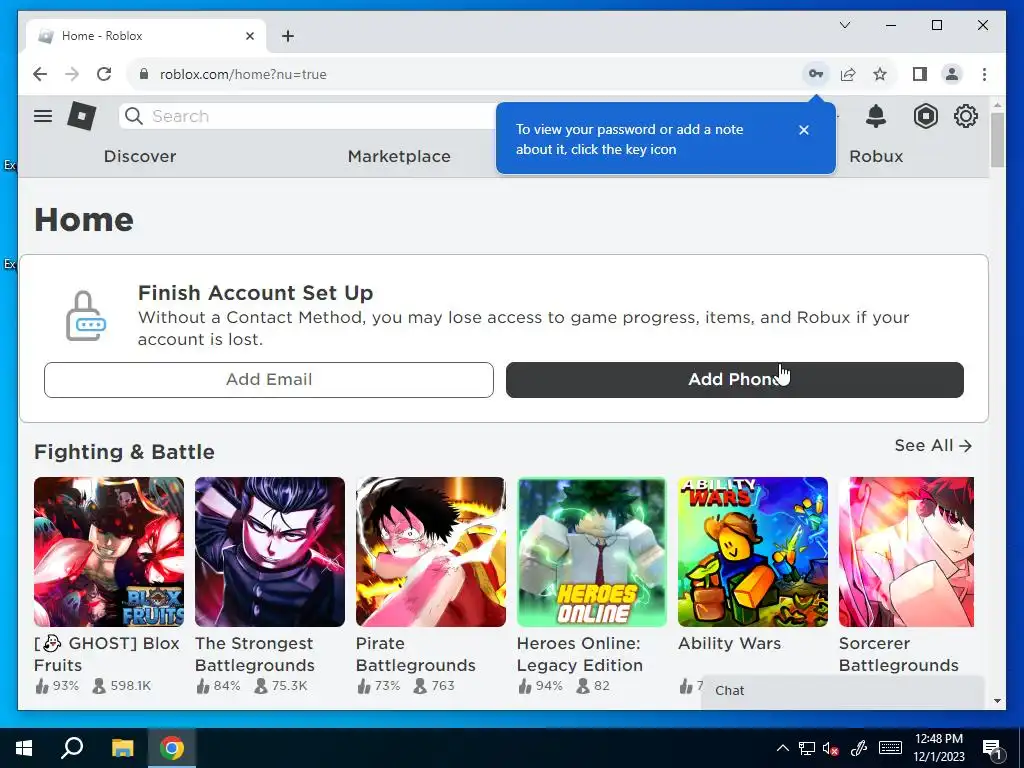1024x768 pixels.
Task: Open the Windows notification center
Action: (x=993, y=748)
